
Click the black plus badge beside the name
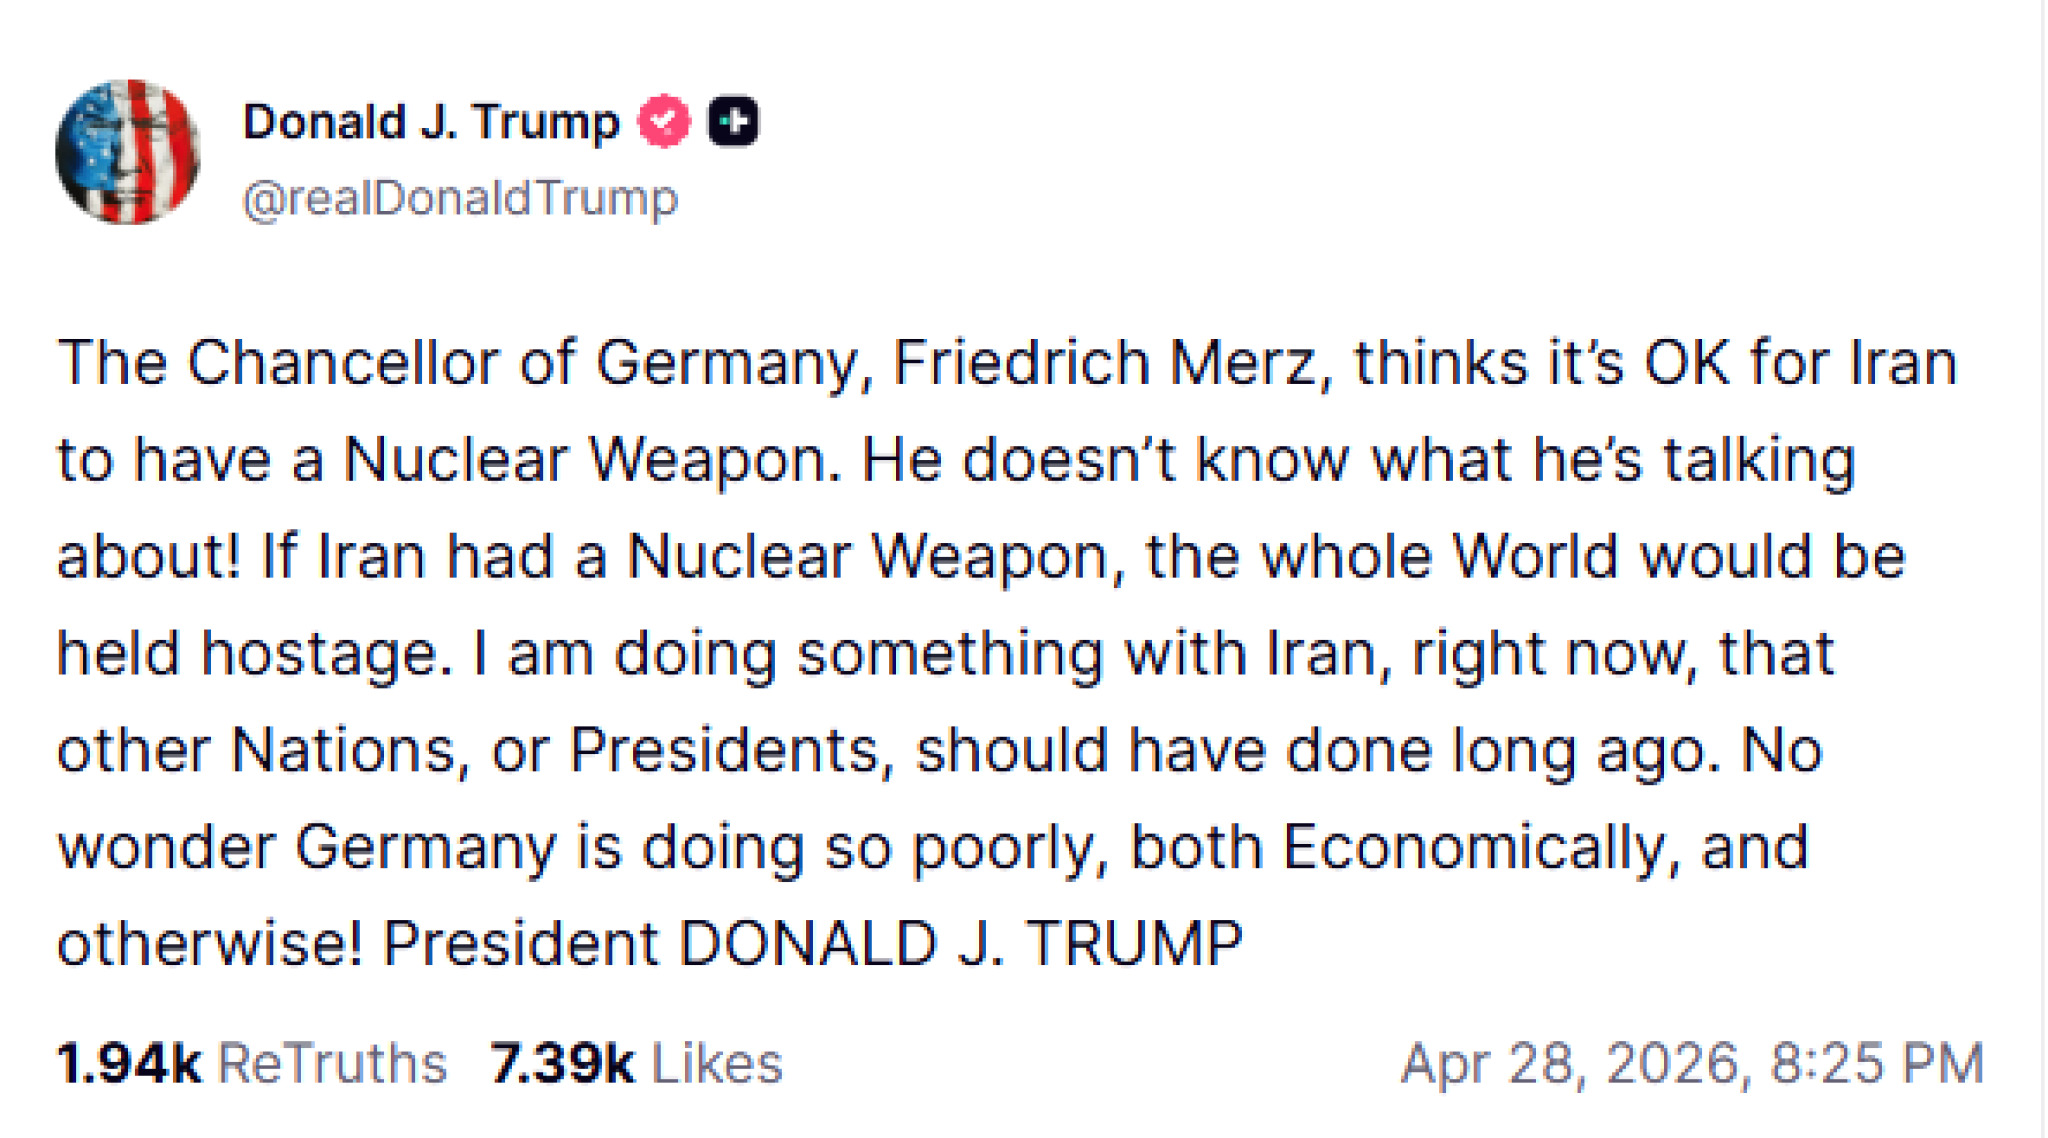[733, 122]
